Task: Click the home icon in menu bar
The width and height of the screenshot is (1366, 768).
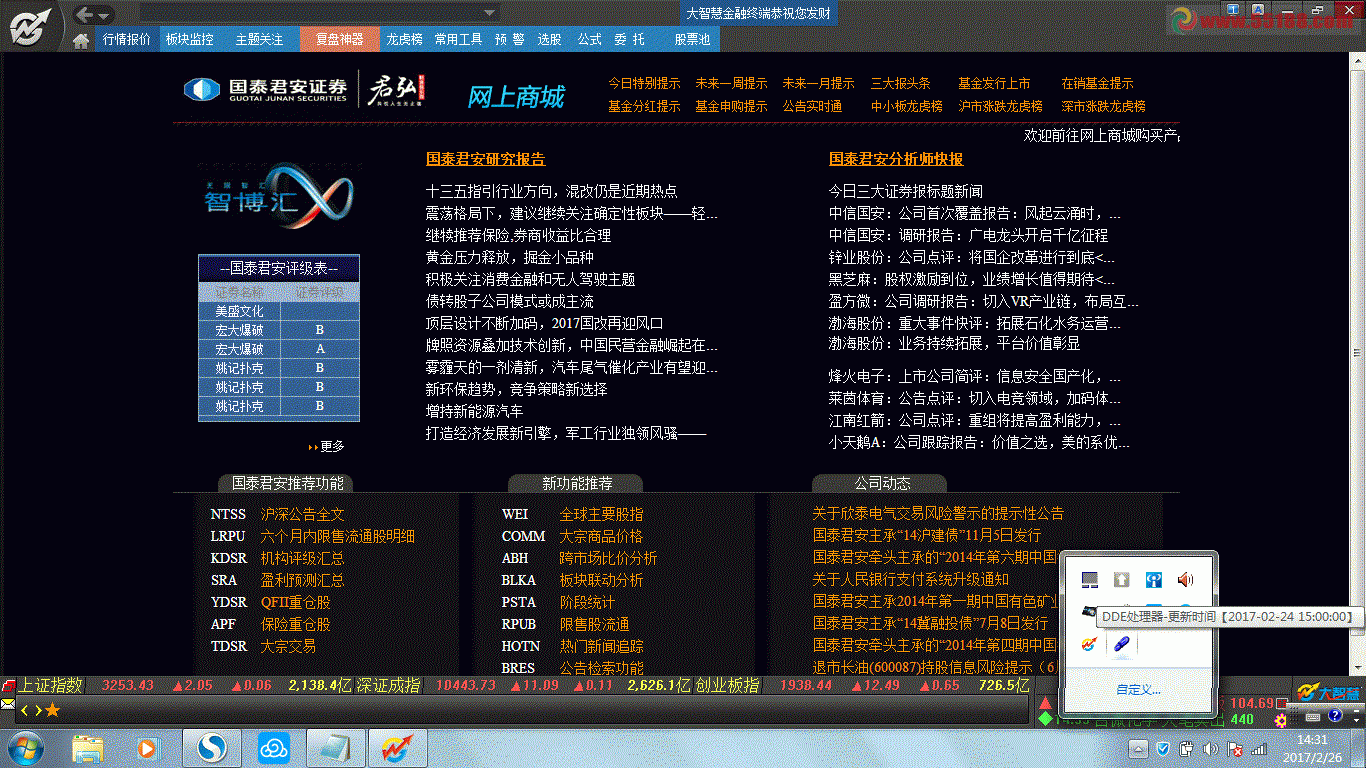Action: click(x=81, y=40)
